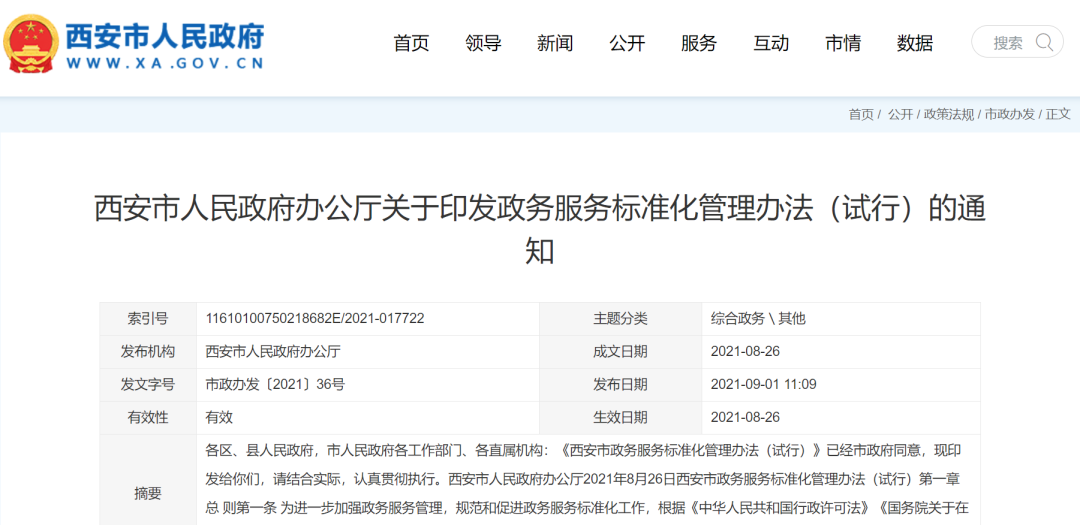Click the 综合政务 \ 其他 value
Image resolution: width=1080 pixels, height=525 pixels.
click(x=758, y=319)
